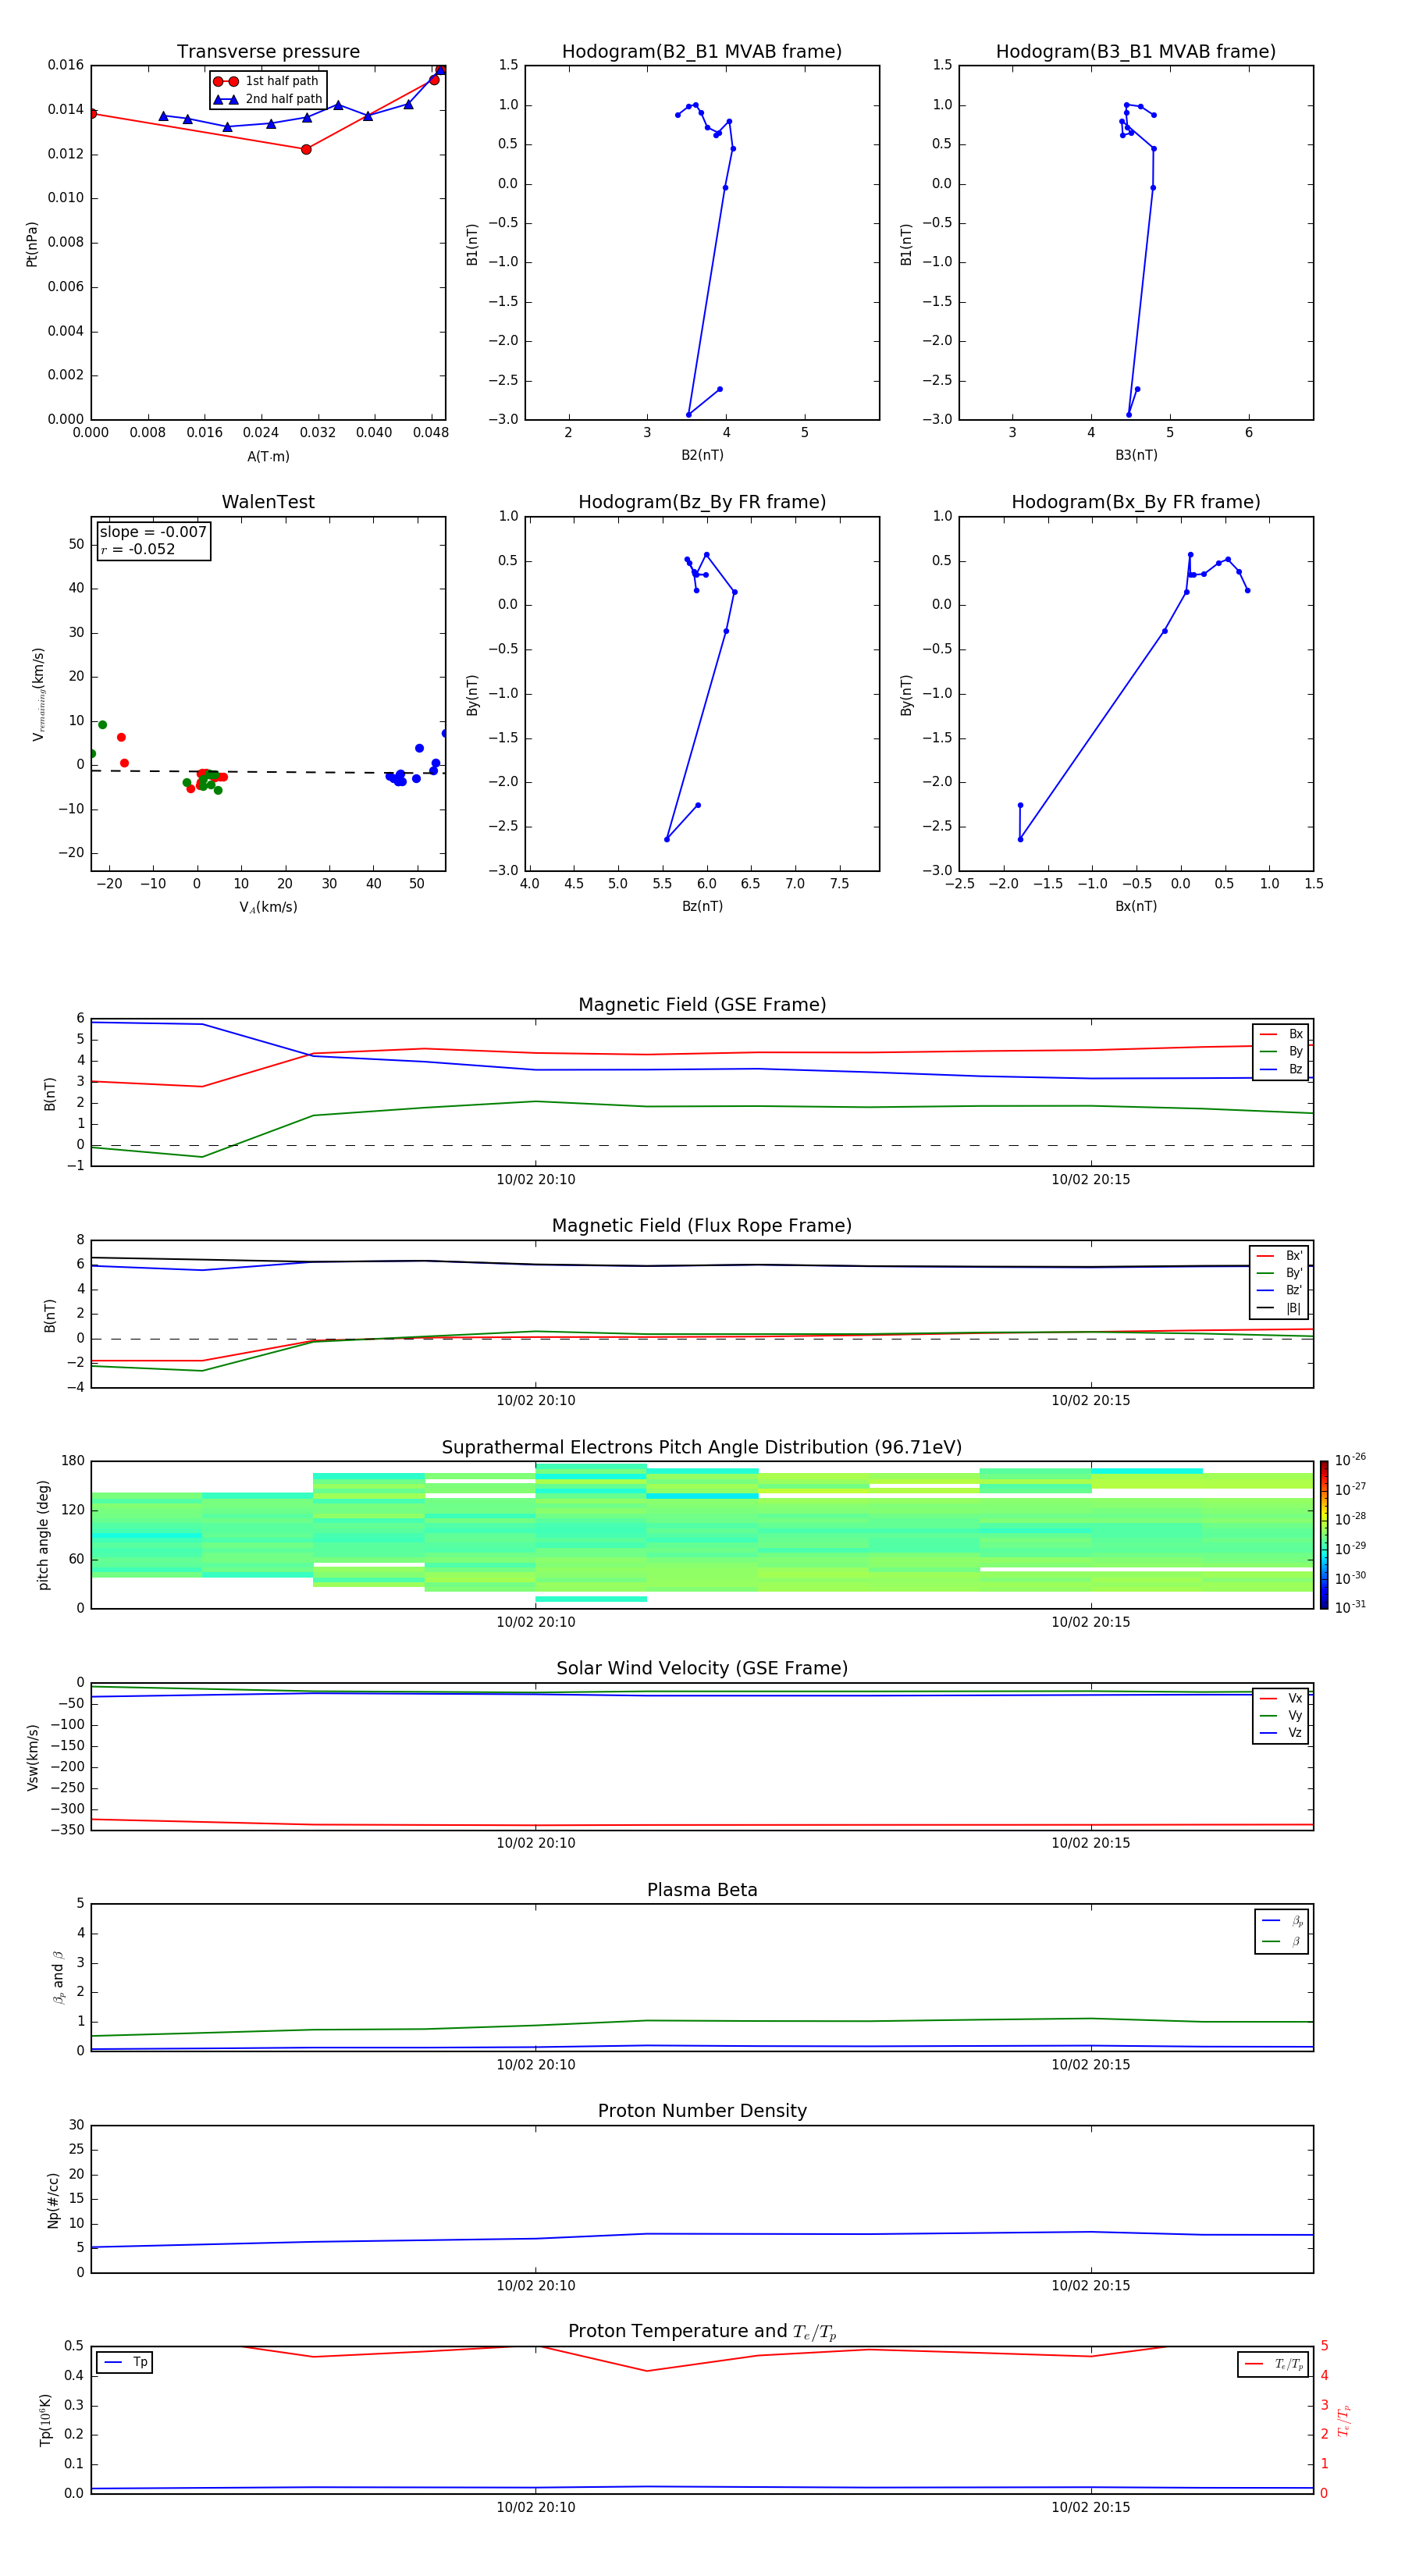This screenshot has height=2576, width=1405.
Task: Click the "Magnetic Field (GSE Frame)" title
Action: coord(702,1005)
